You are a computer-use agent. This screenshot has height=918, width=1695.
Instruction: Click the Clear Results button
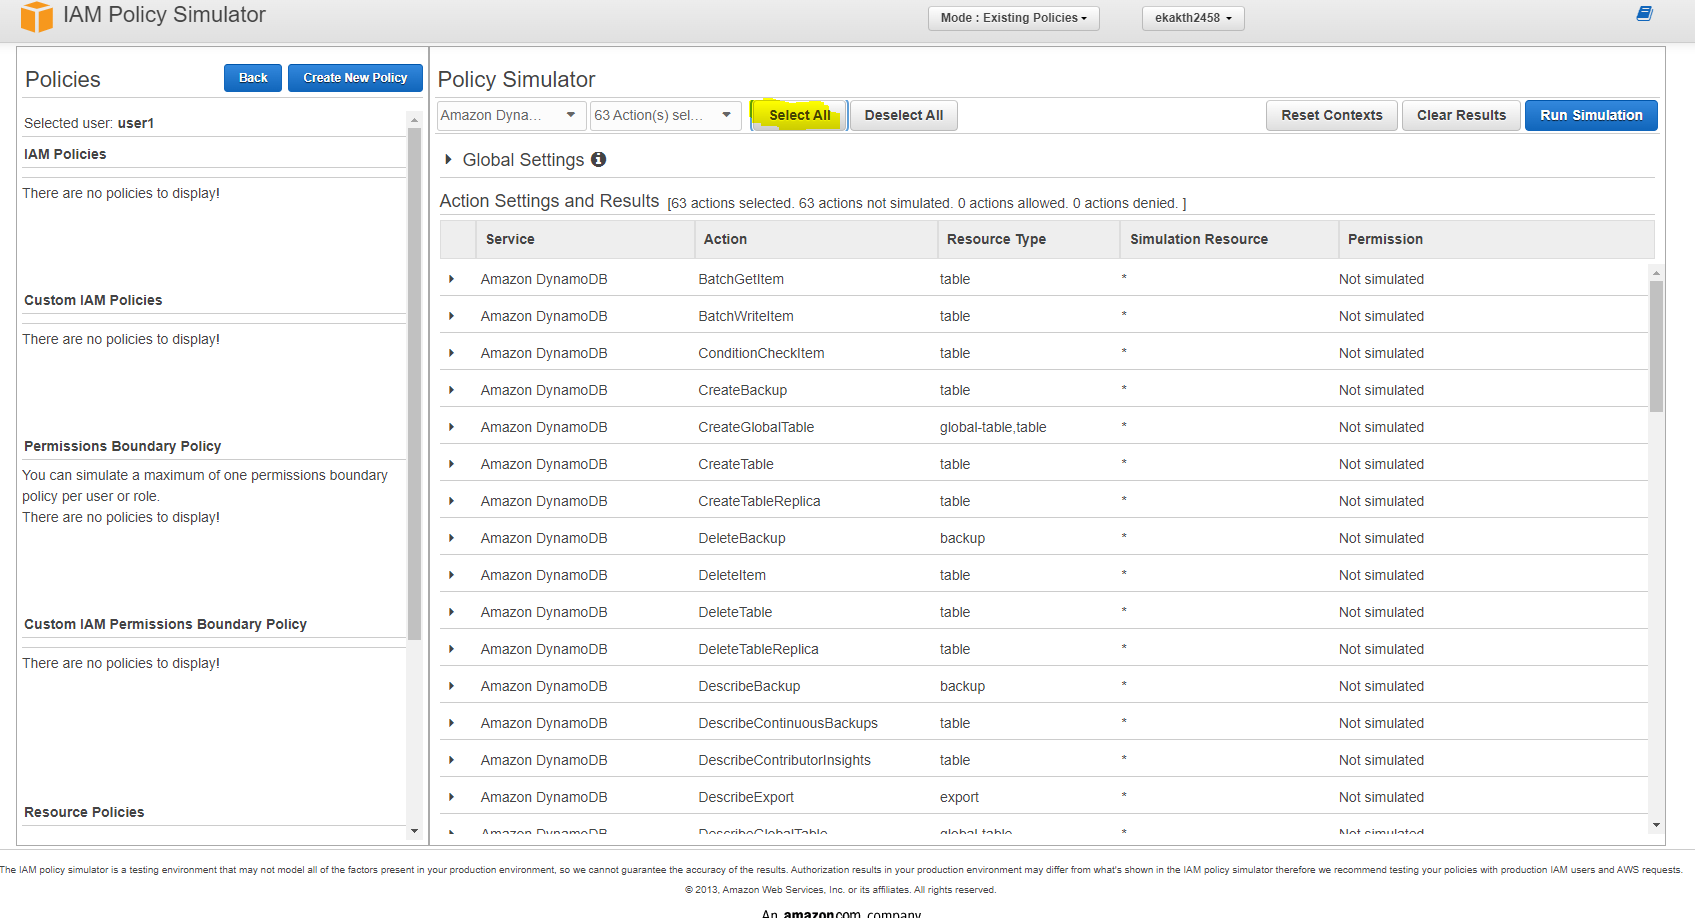(1461, 115)
